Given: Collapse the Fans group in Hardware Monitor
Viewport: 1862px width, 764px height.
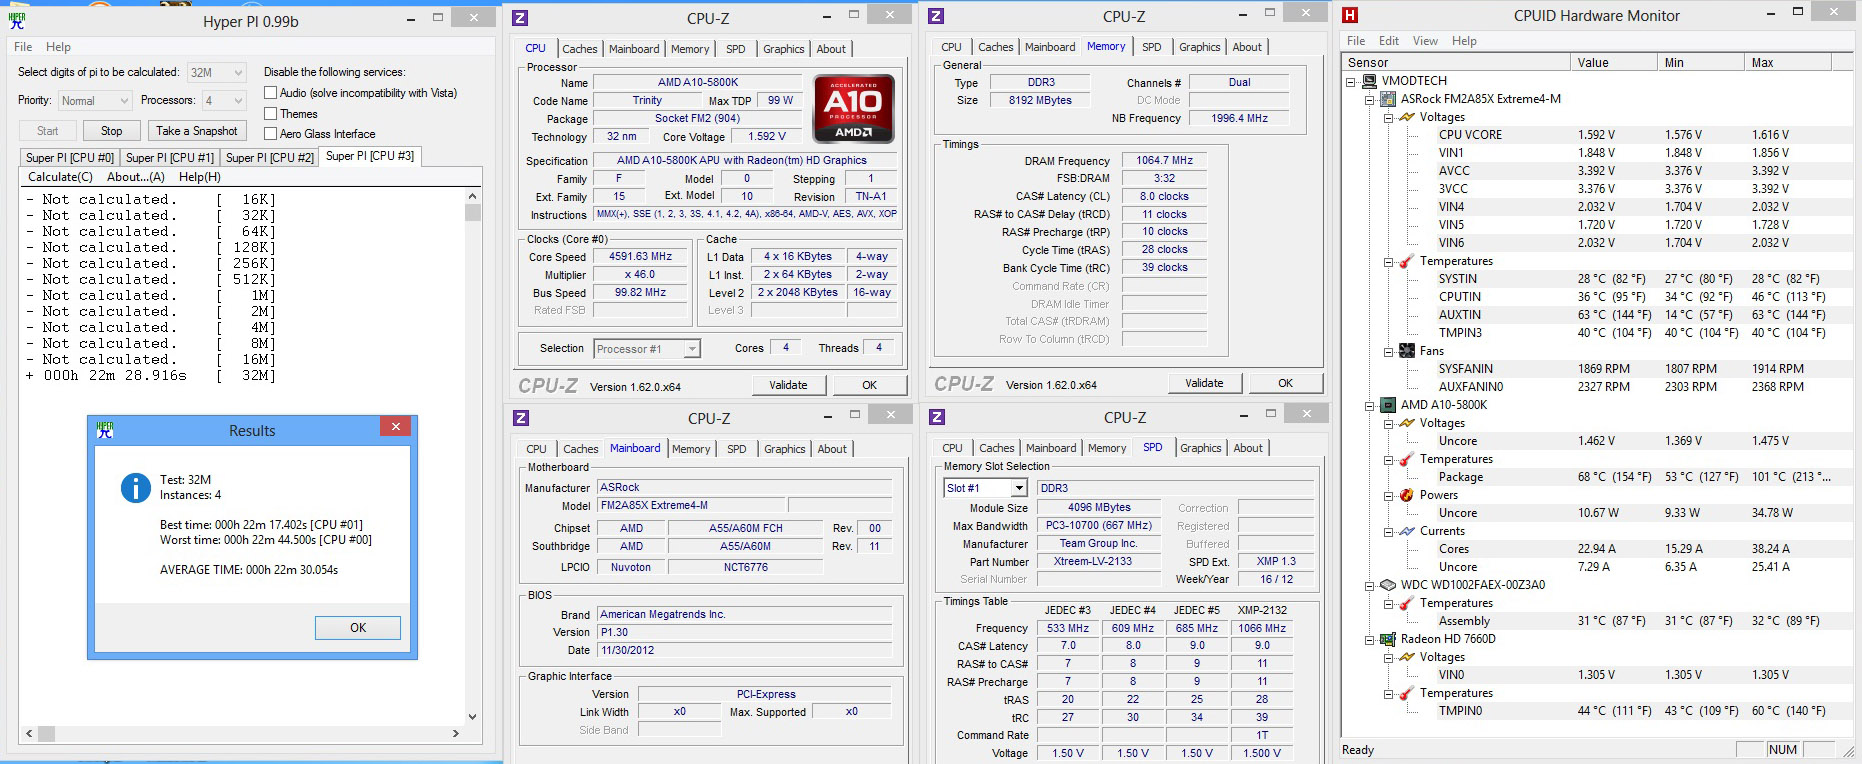Looking at the screenshot, I should coord(1388,352).
